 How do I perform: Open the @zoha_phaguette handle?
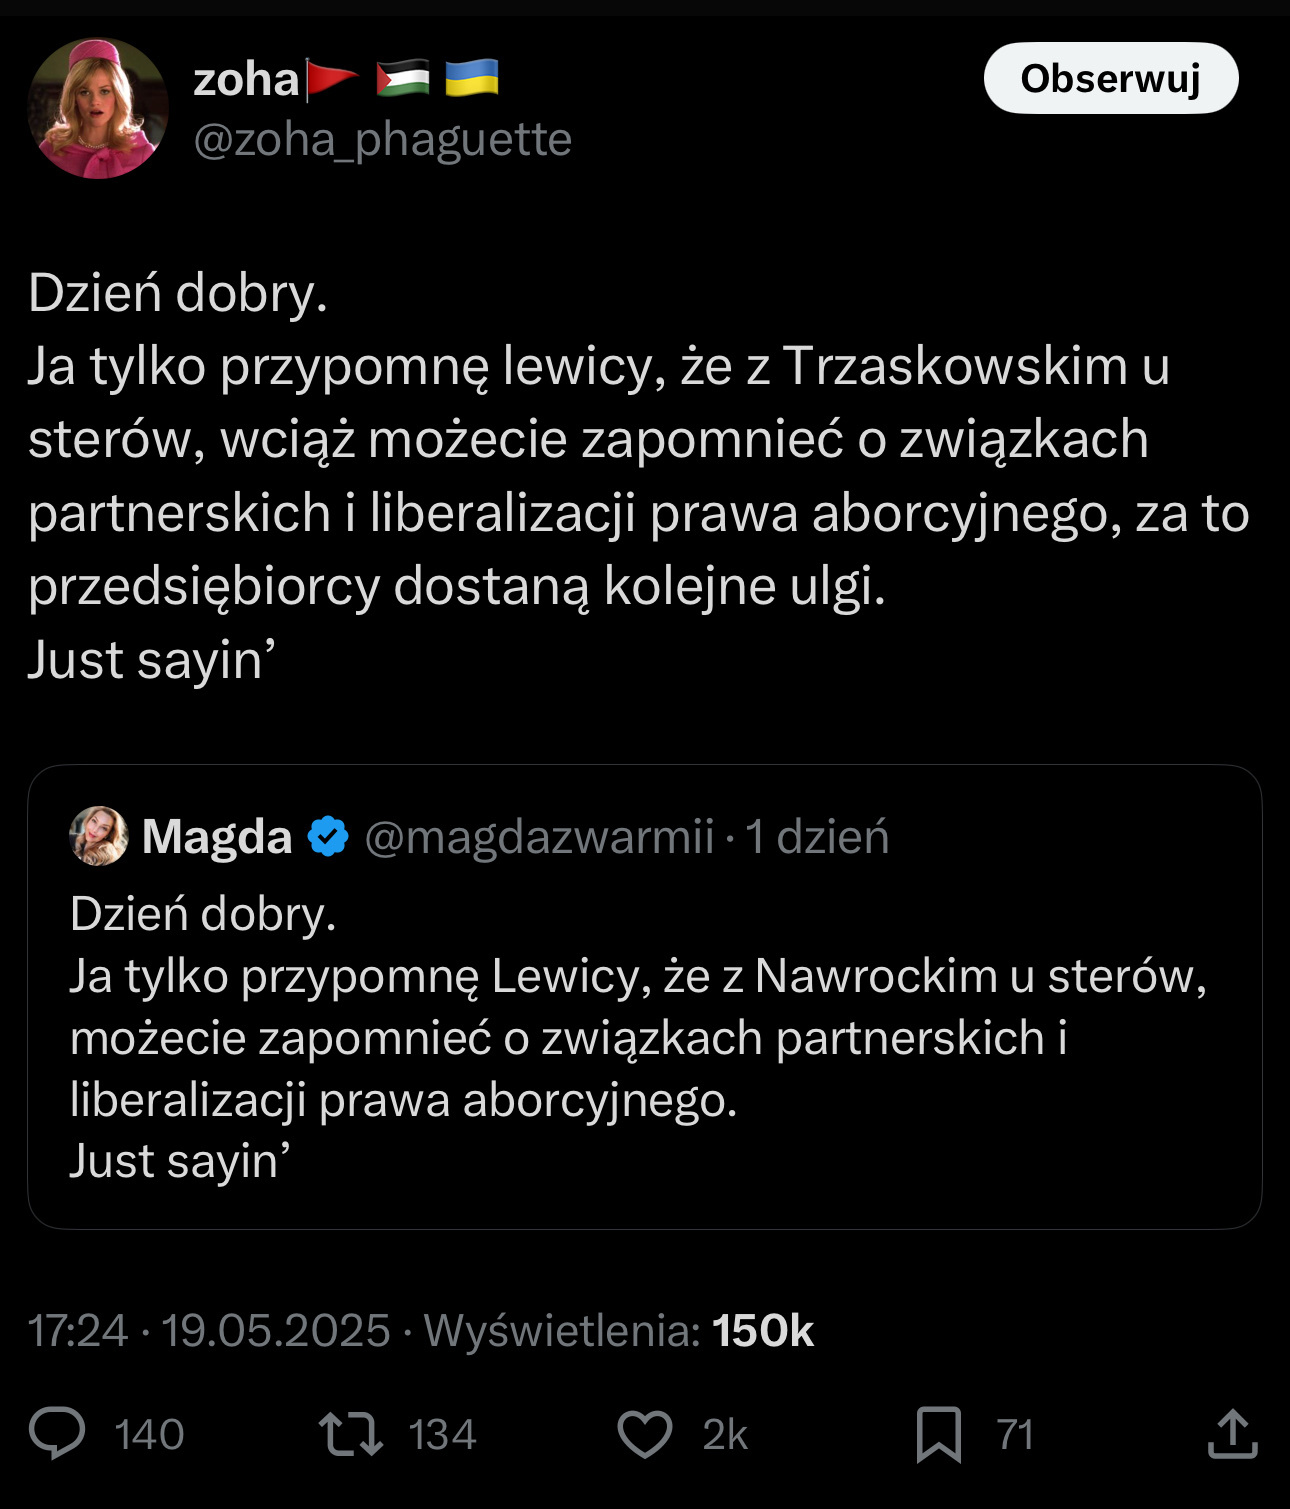pos(382,140)
